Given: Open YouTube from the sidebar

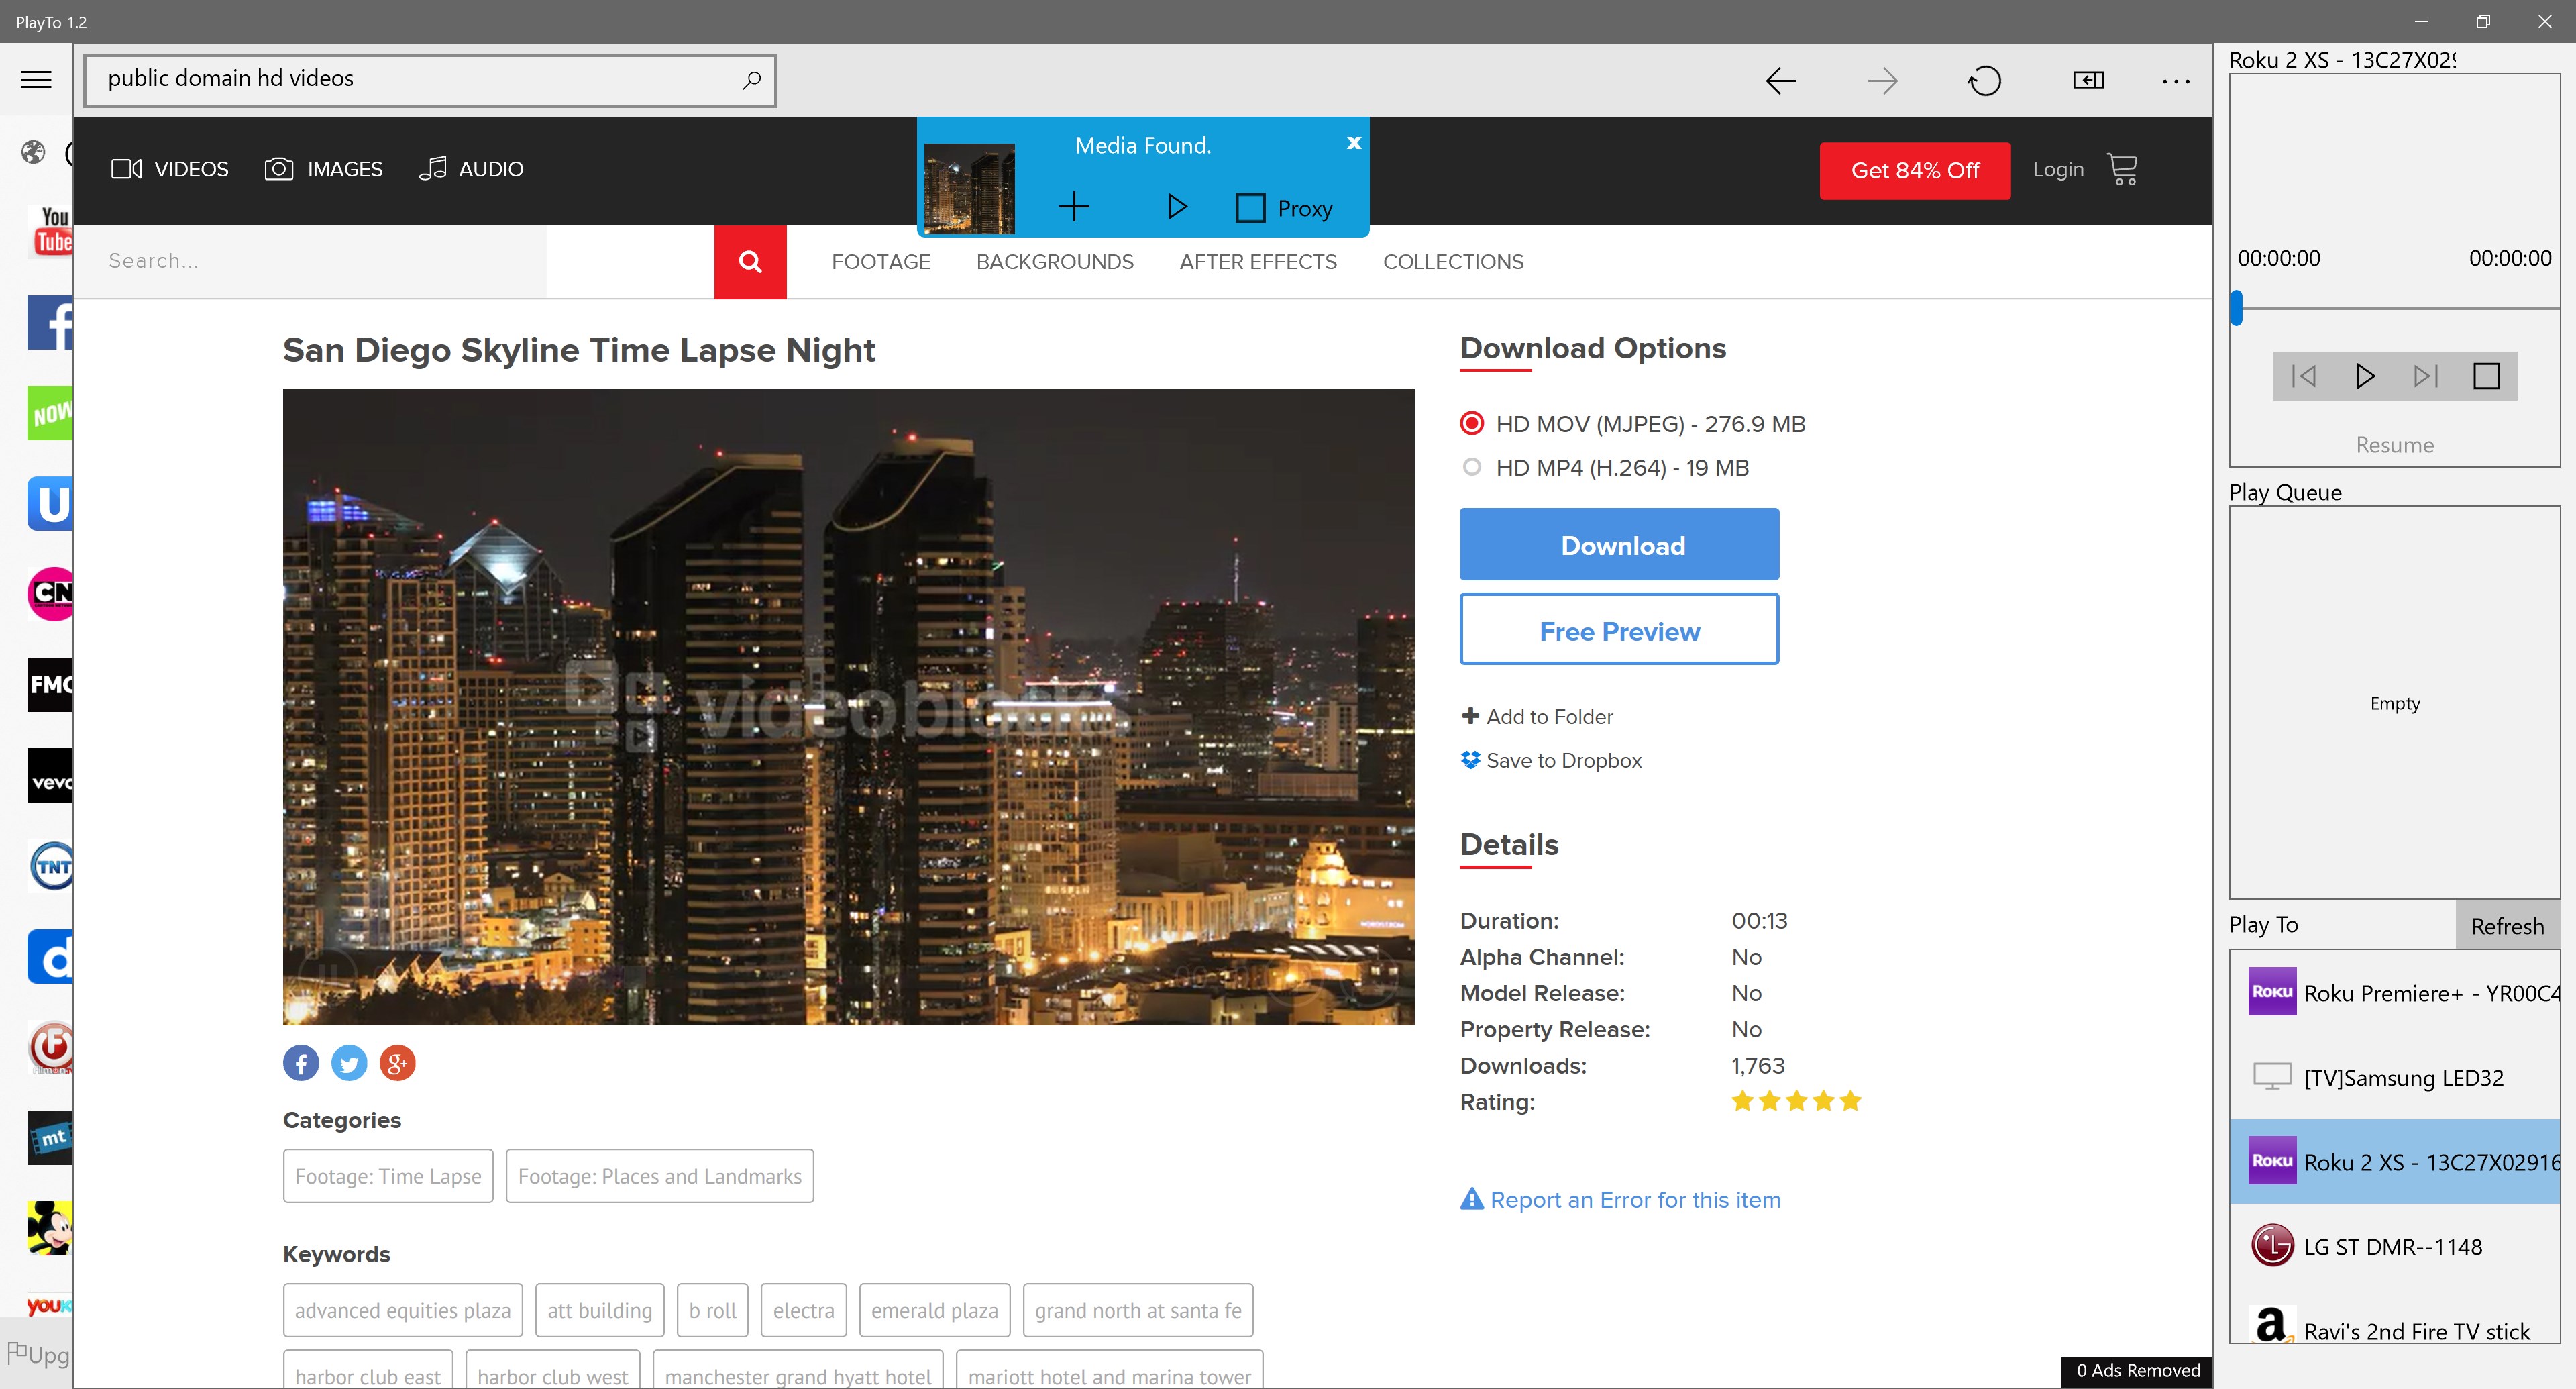Looking at the screenshot, I should tap(49, 232).
